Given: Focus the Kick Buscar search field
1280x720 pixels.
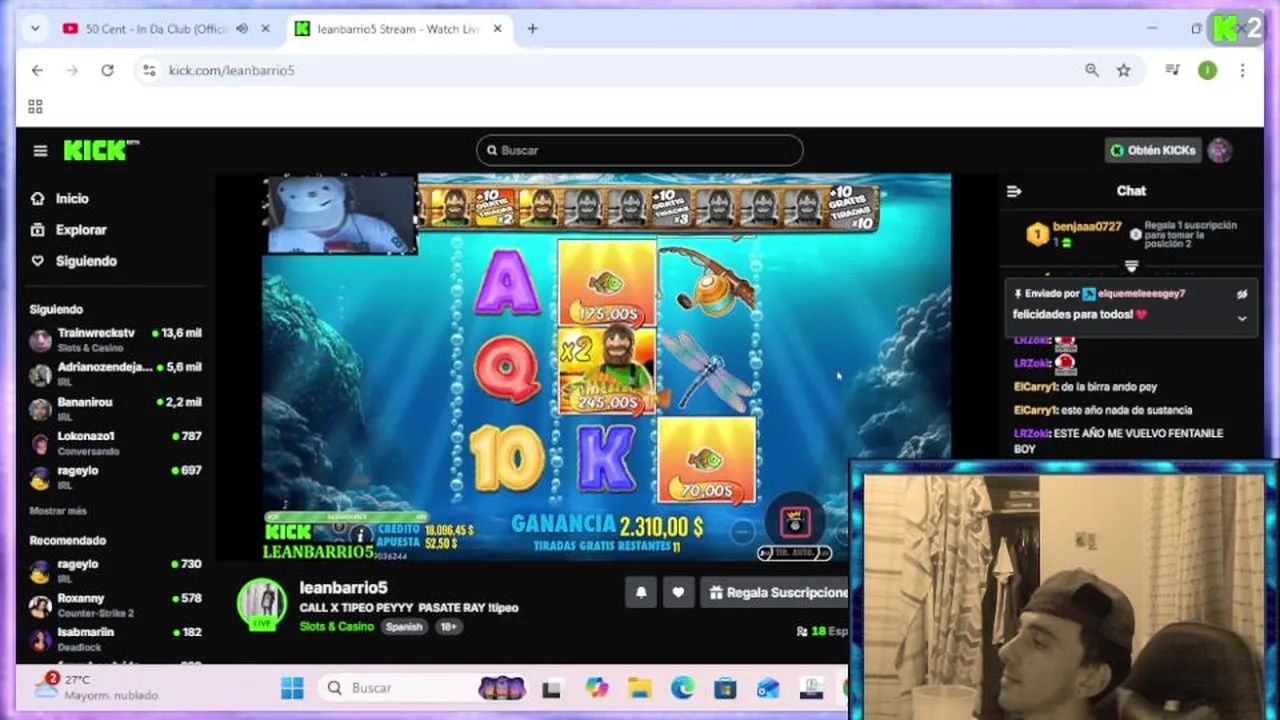Looking at the screenshot, I should pyautogui.click(x=639, y=150).
